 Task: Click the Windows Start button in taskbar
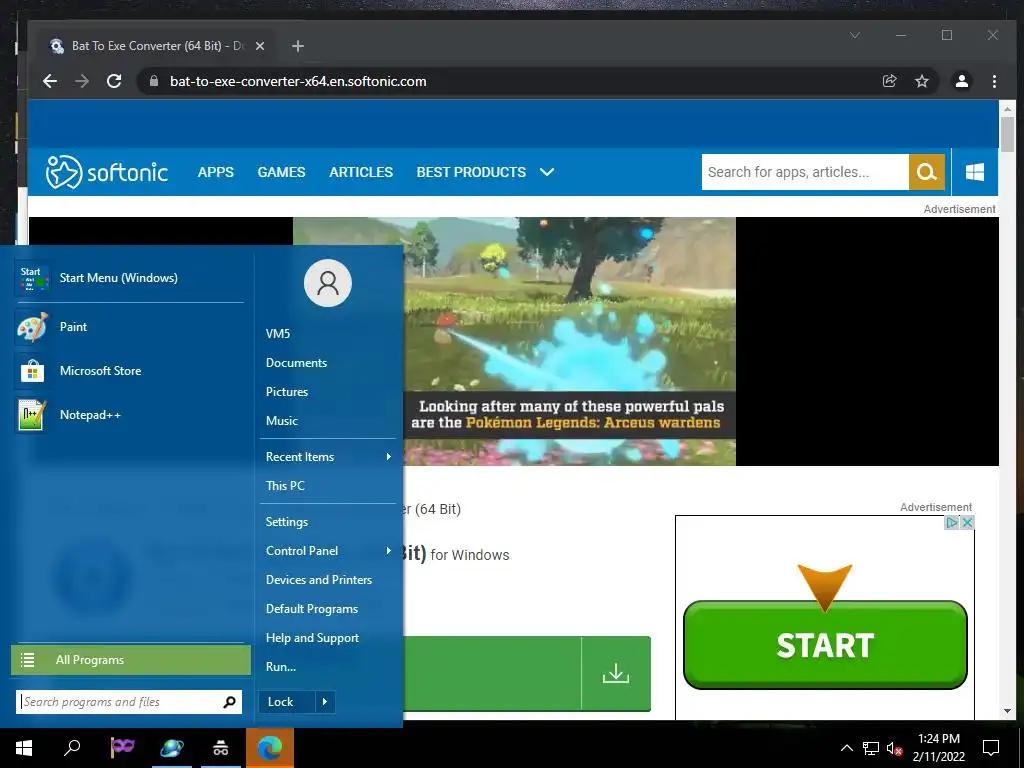24,748
